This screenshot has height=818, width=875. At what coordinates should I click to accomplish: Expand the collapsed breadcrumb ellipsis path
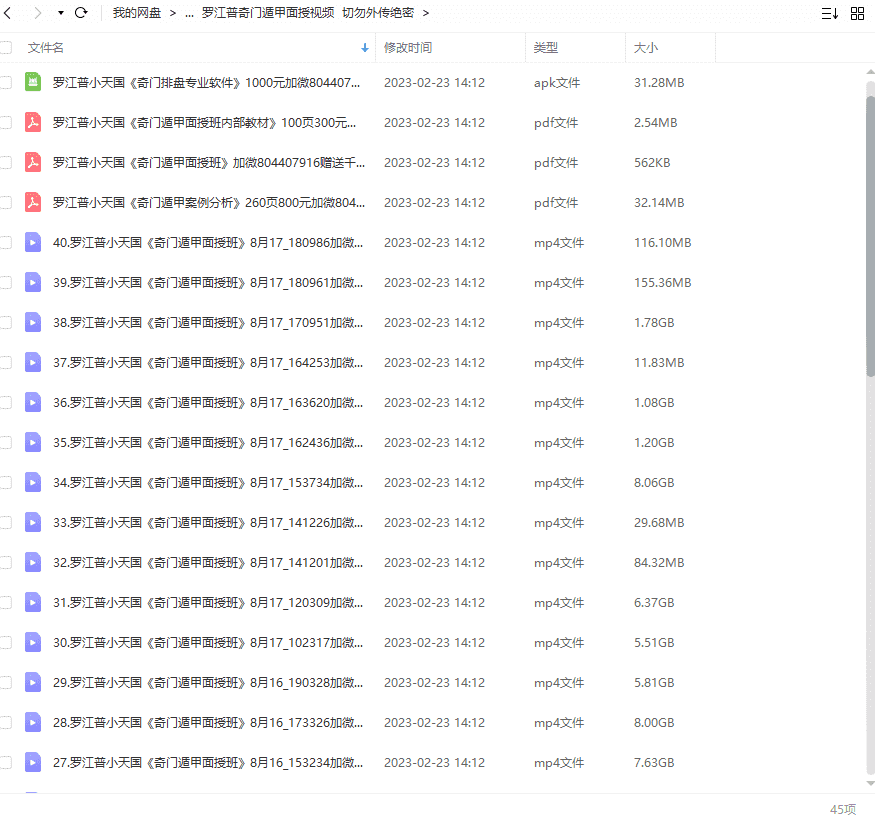click(x=189, y=13)
